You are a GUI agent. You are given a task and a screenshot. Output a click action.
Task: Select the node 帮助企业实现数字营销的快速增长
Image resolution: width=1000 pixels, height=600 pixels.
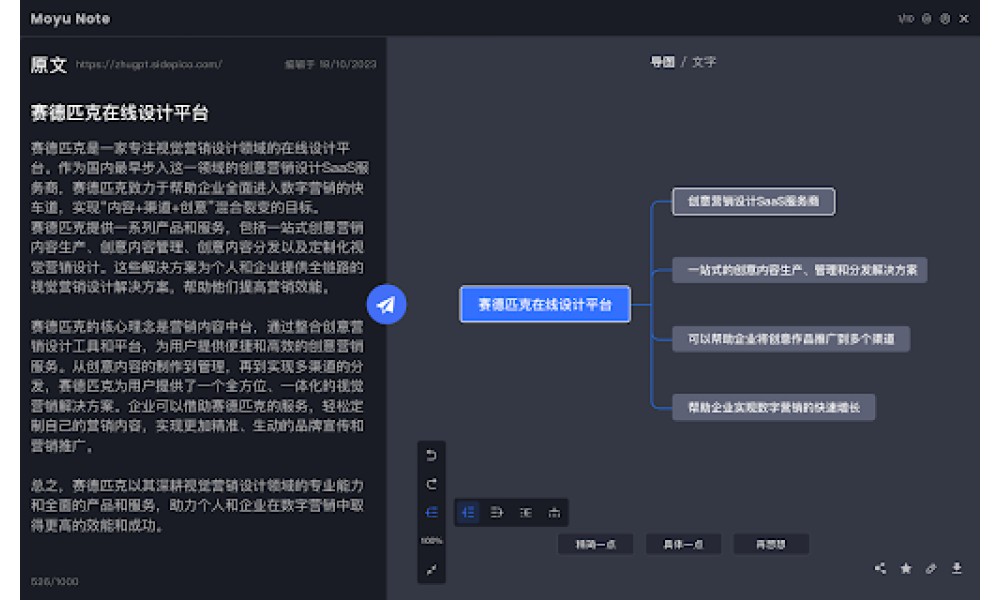click(774, 407)
